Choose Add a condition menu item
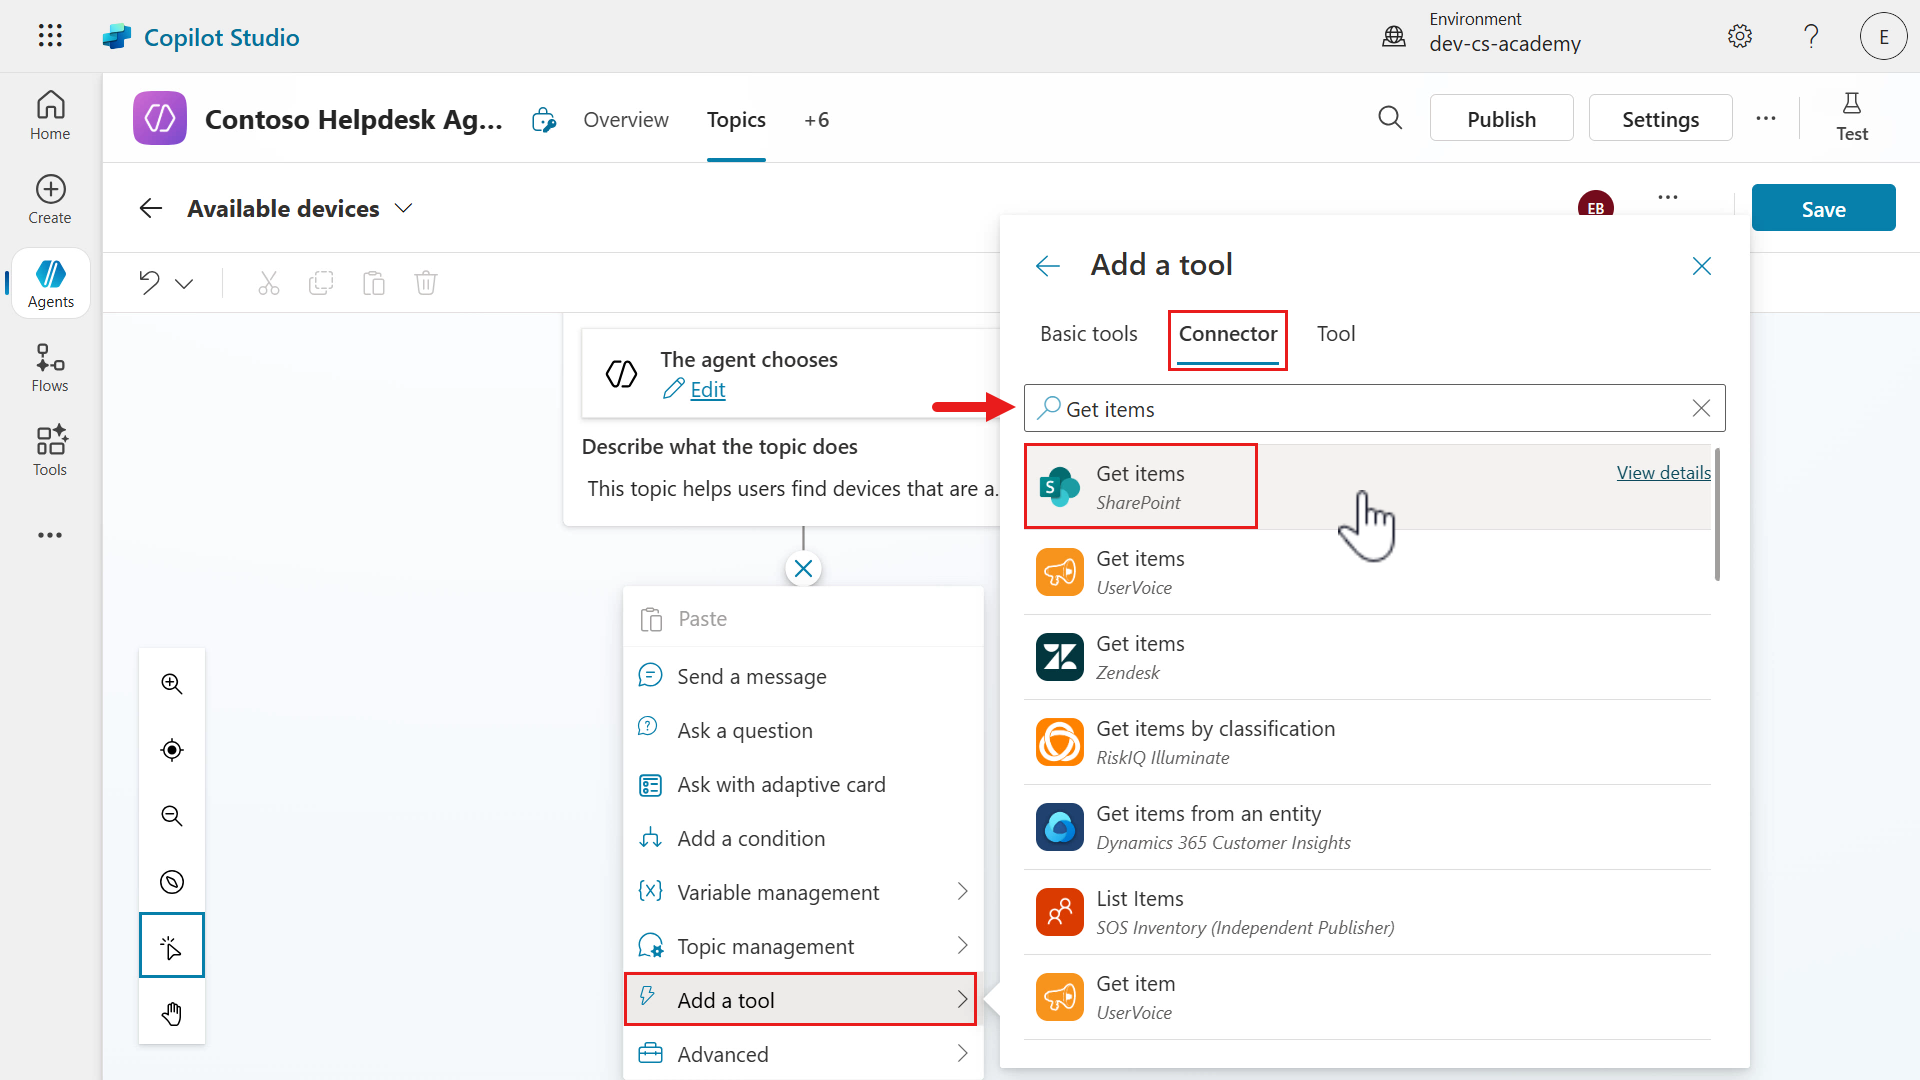Viewport: 1920px width, 1080px height. [x=751, y=838]
